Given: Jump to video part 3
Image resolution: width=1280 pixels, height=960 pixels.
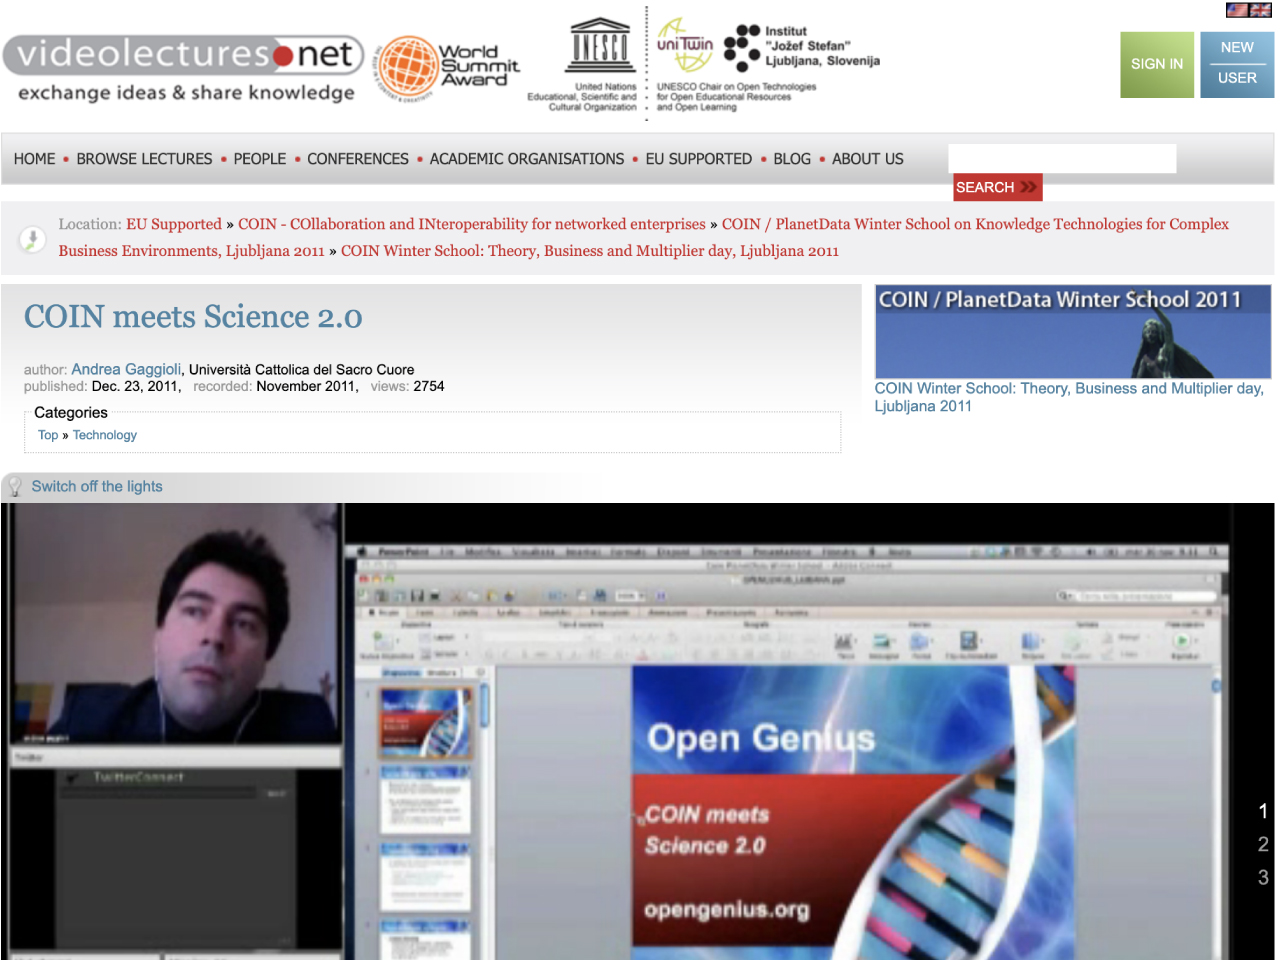Looking at the screenshot, I should click(1263, 877).
